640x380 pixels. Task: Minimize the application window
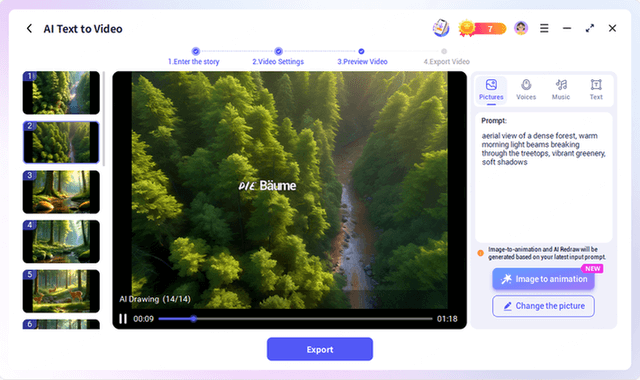point(567,28)
